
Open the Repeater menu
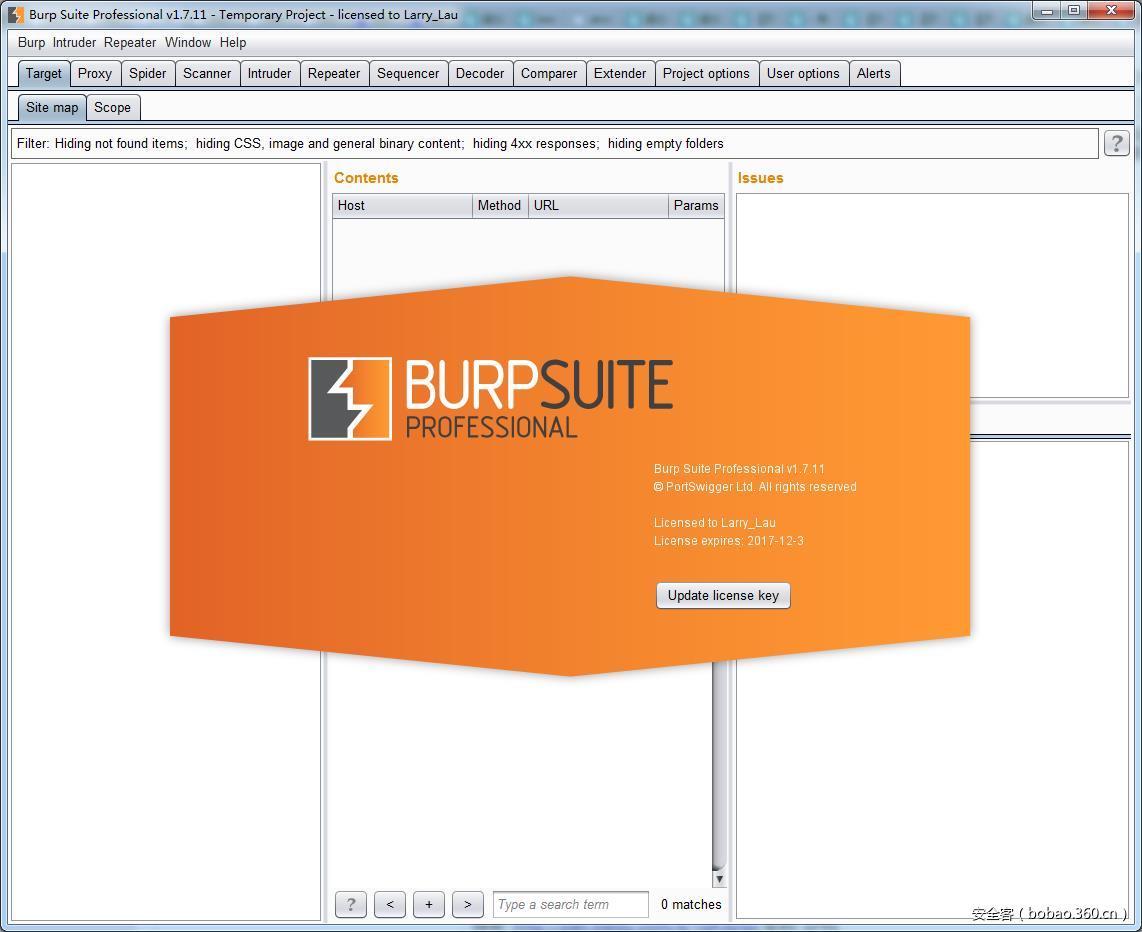tap(130, 42)
